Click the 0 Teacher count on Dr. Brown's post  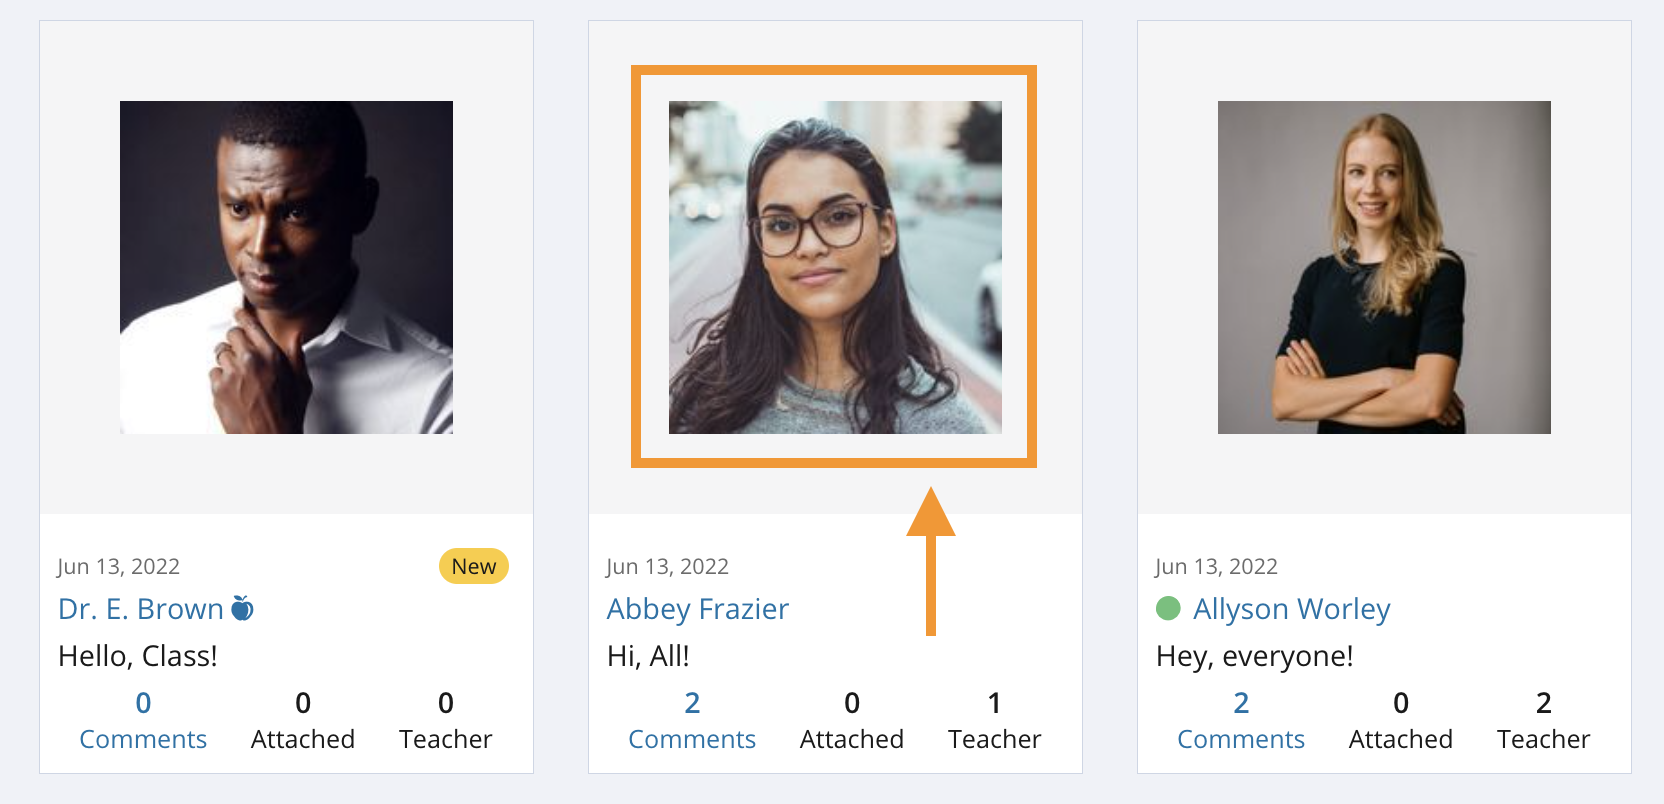(x=445, y=720)
